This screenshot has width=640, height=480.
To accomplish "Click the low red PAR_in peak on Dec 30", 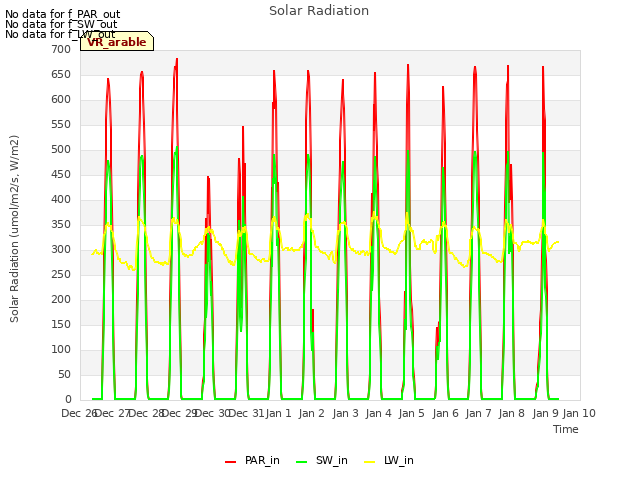I will (208, 178).
